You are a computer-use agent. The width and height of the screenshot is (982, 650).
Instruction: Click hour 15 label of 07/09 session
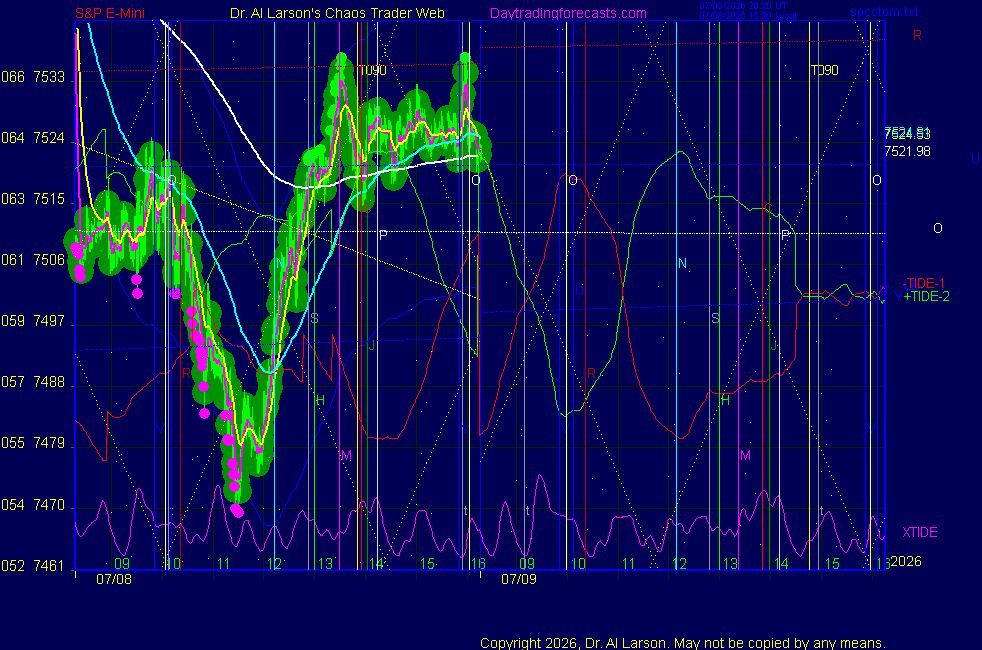(x=832, y=564)
